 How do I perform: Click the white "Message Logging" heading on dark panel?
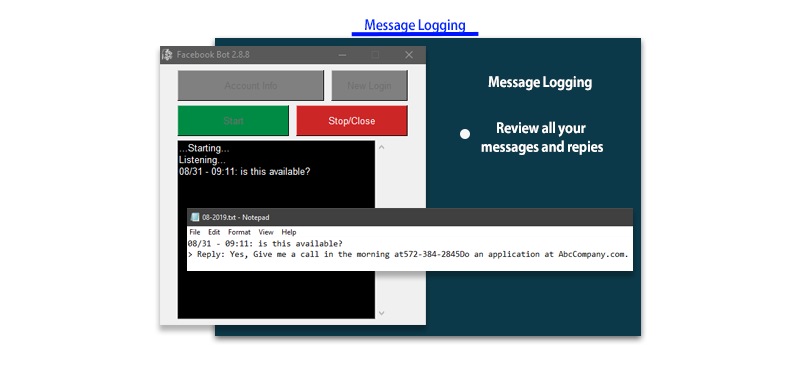pyautogui.click(x=540, y=82)
